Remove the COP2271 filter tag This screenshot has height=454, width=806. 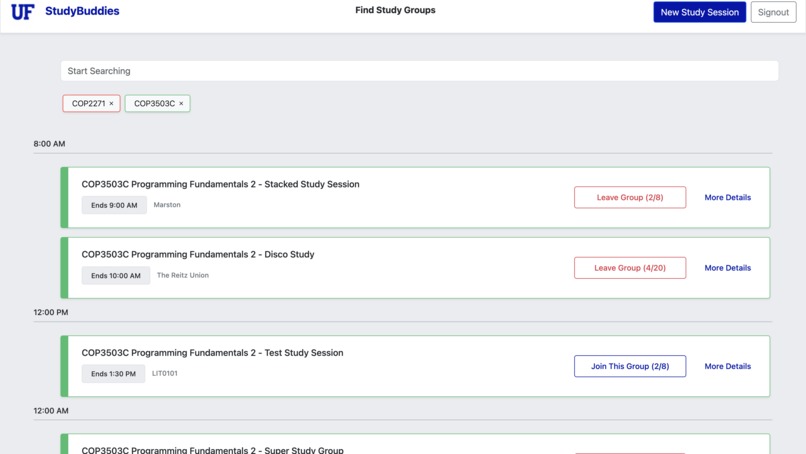111,104
